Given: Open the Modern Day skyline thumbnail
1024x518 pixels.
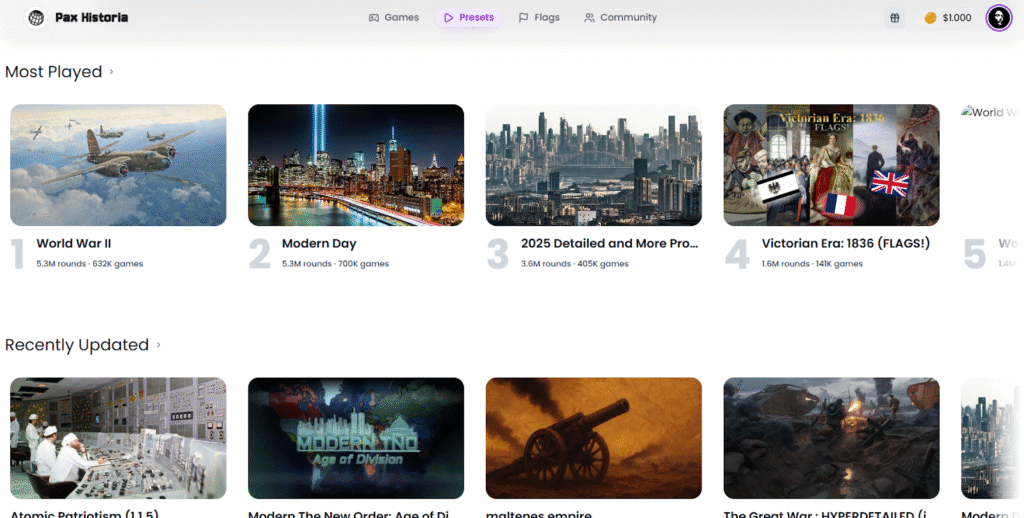Looking at the screenshot, I should pos(355,165).
